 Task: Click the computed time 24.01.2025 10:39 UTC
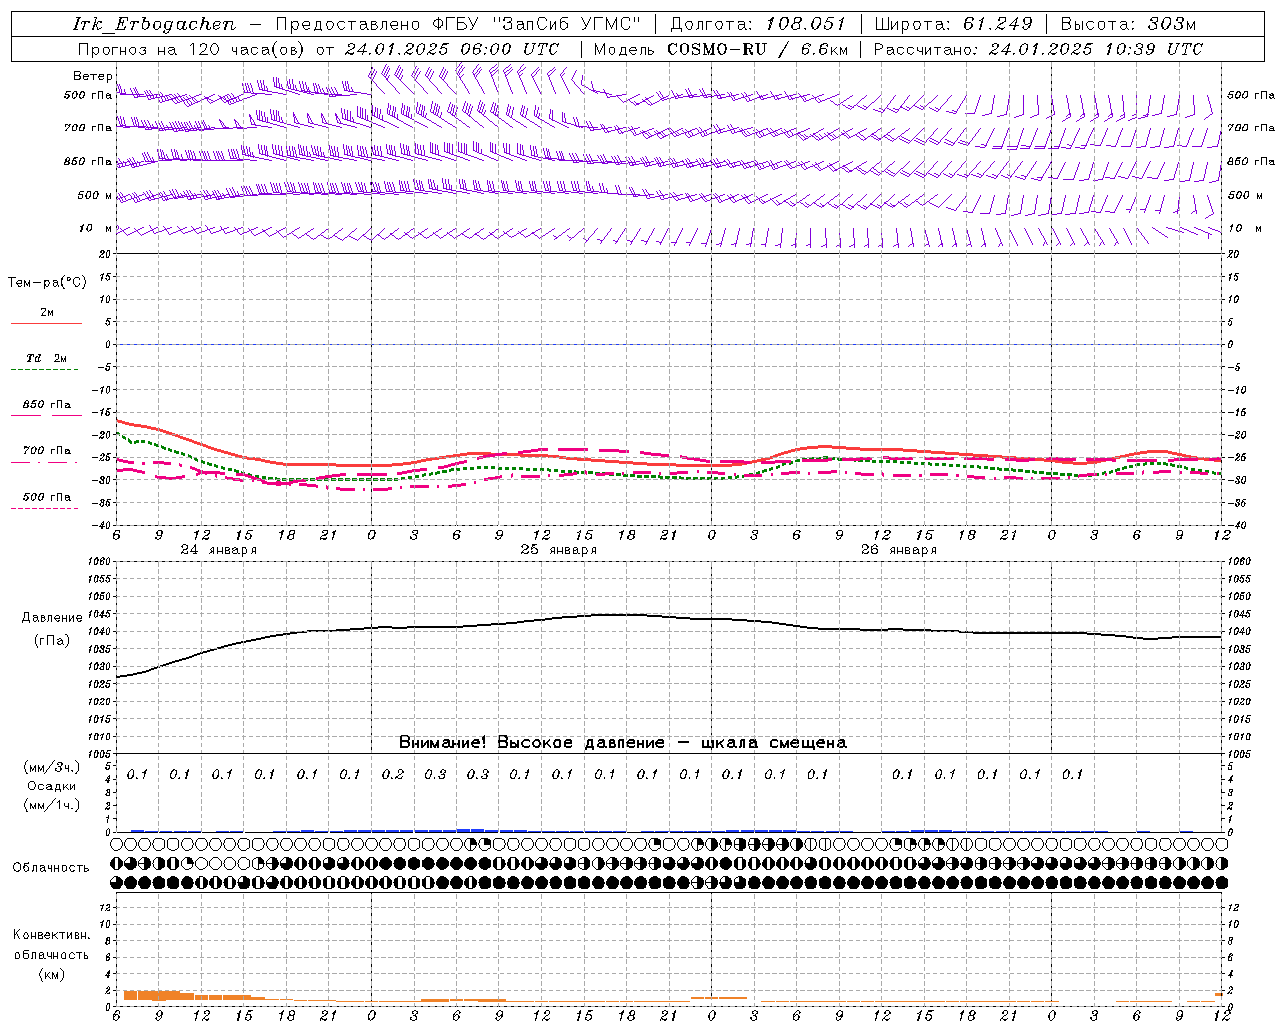coord(1095,49)
